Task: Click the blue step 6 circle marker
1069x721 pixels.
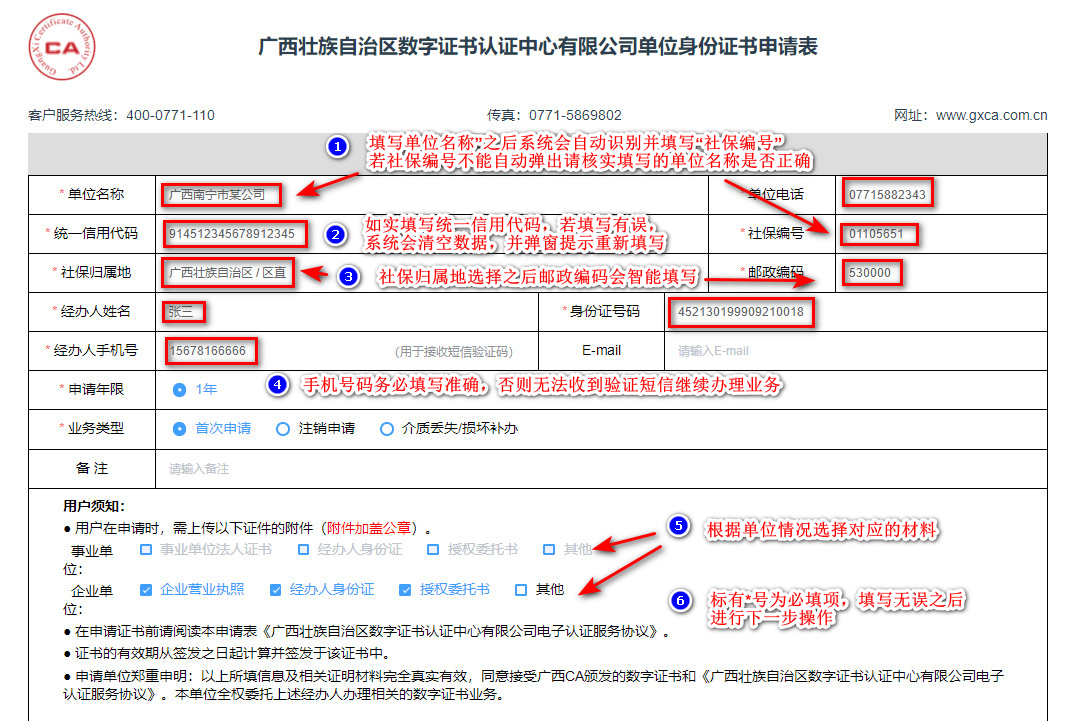Action: pos(680,600)
